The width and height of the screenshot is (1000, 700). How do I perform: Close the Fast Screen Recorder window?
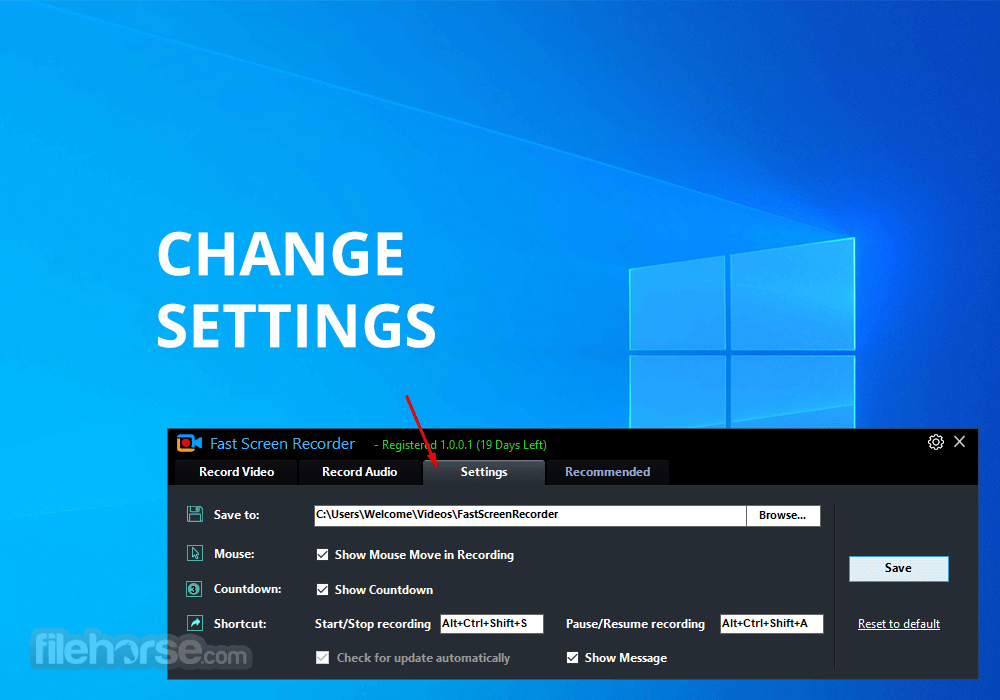pos(959,441)
